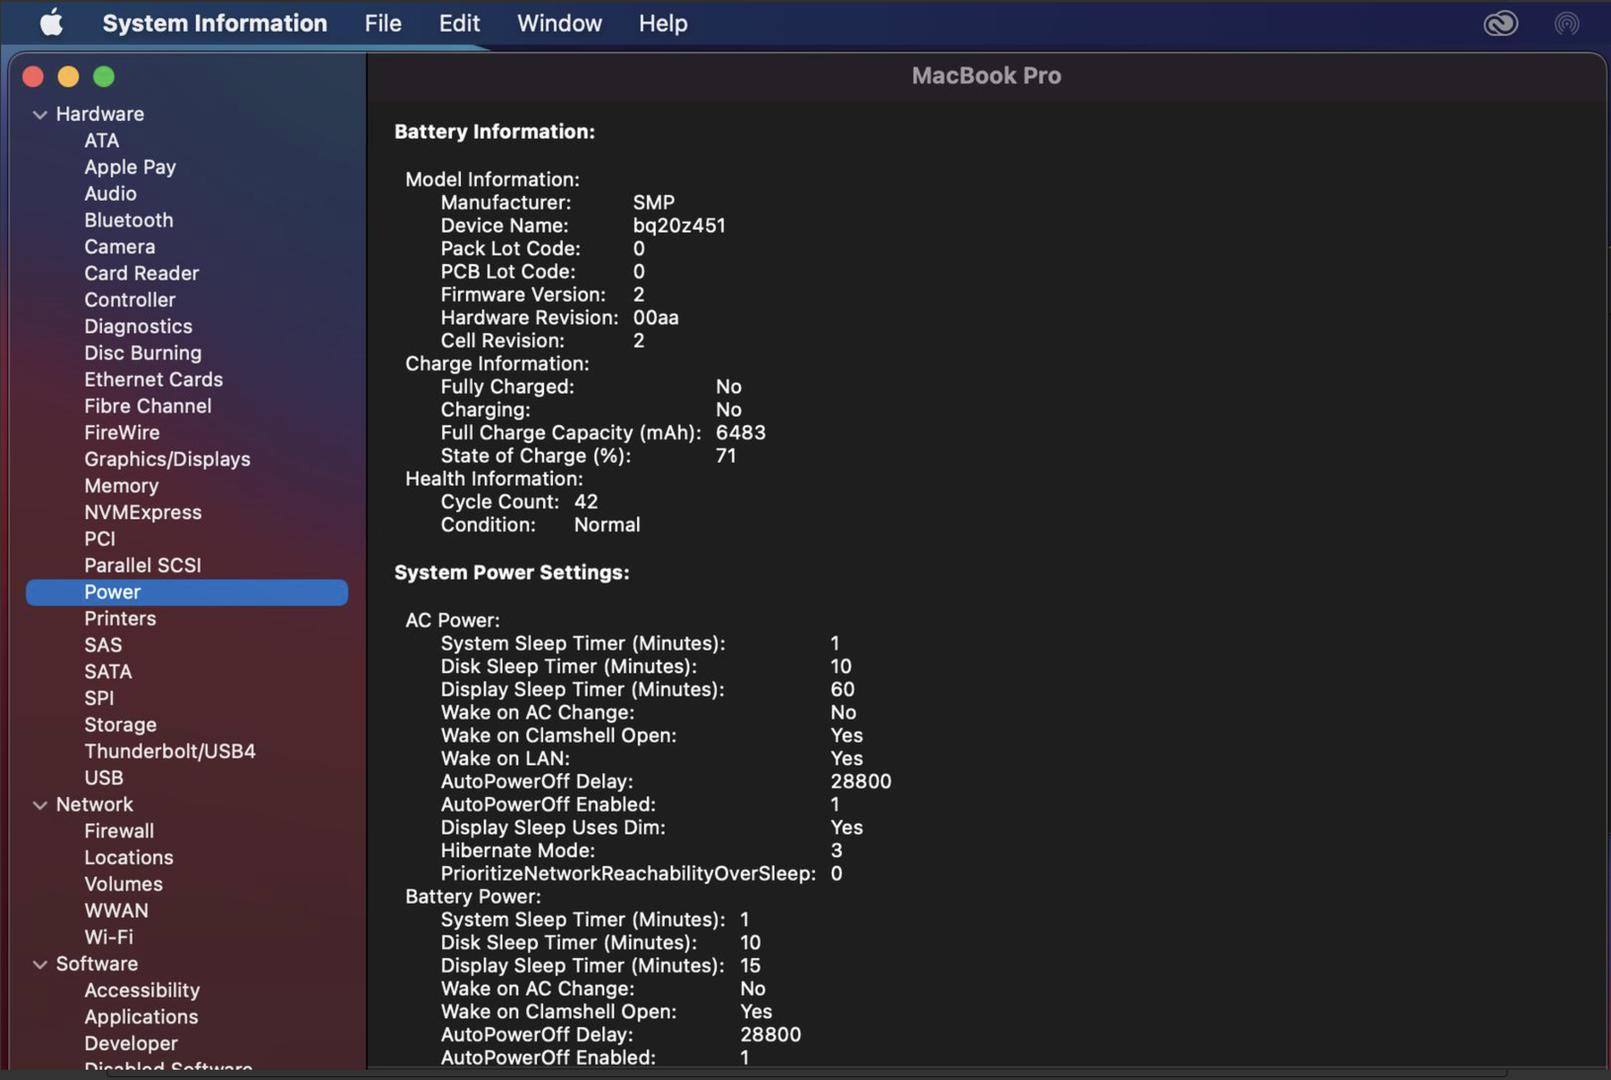Select PCI in the sidebar
The height and width of the screenshot is (1080, 1611).
pos(100,539)
